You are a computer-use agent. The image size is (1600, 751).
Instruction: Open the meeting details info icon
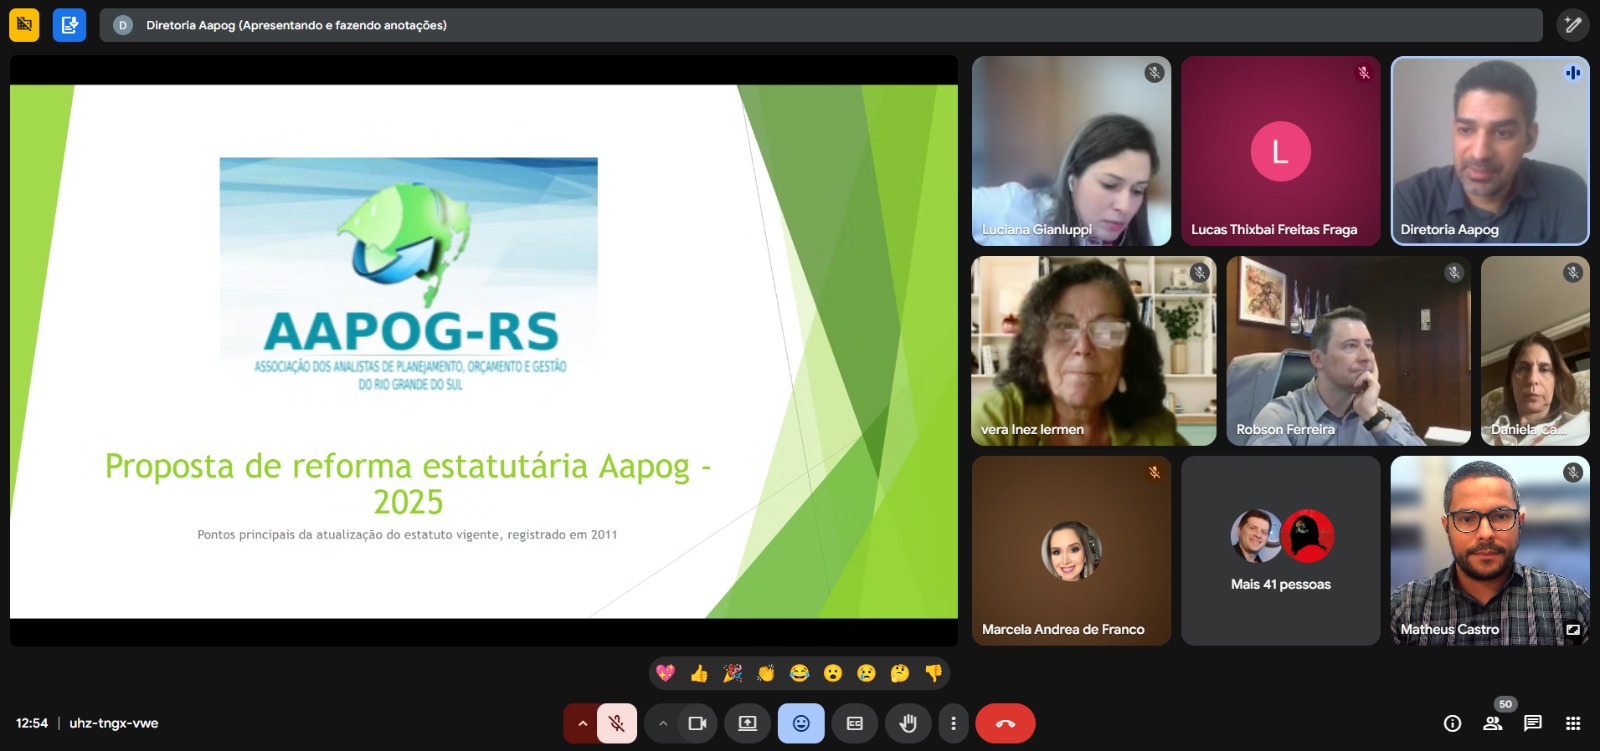1452,723
